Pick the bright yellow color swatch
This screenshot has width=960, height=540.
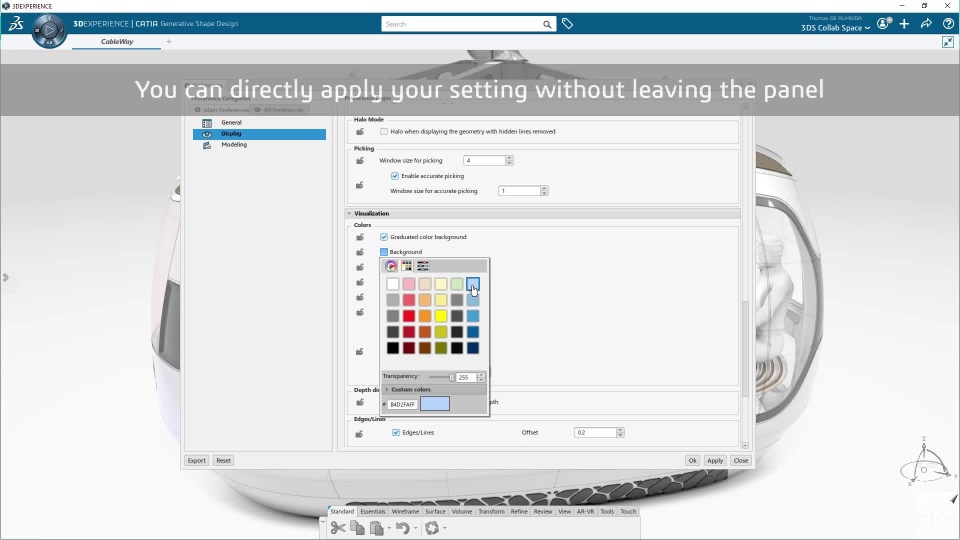pyautogui.click(x=441, y=316)
